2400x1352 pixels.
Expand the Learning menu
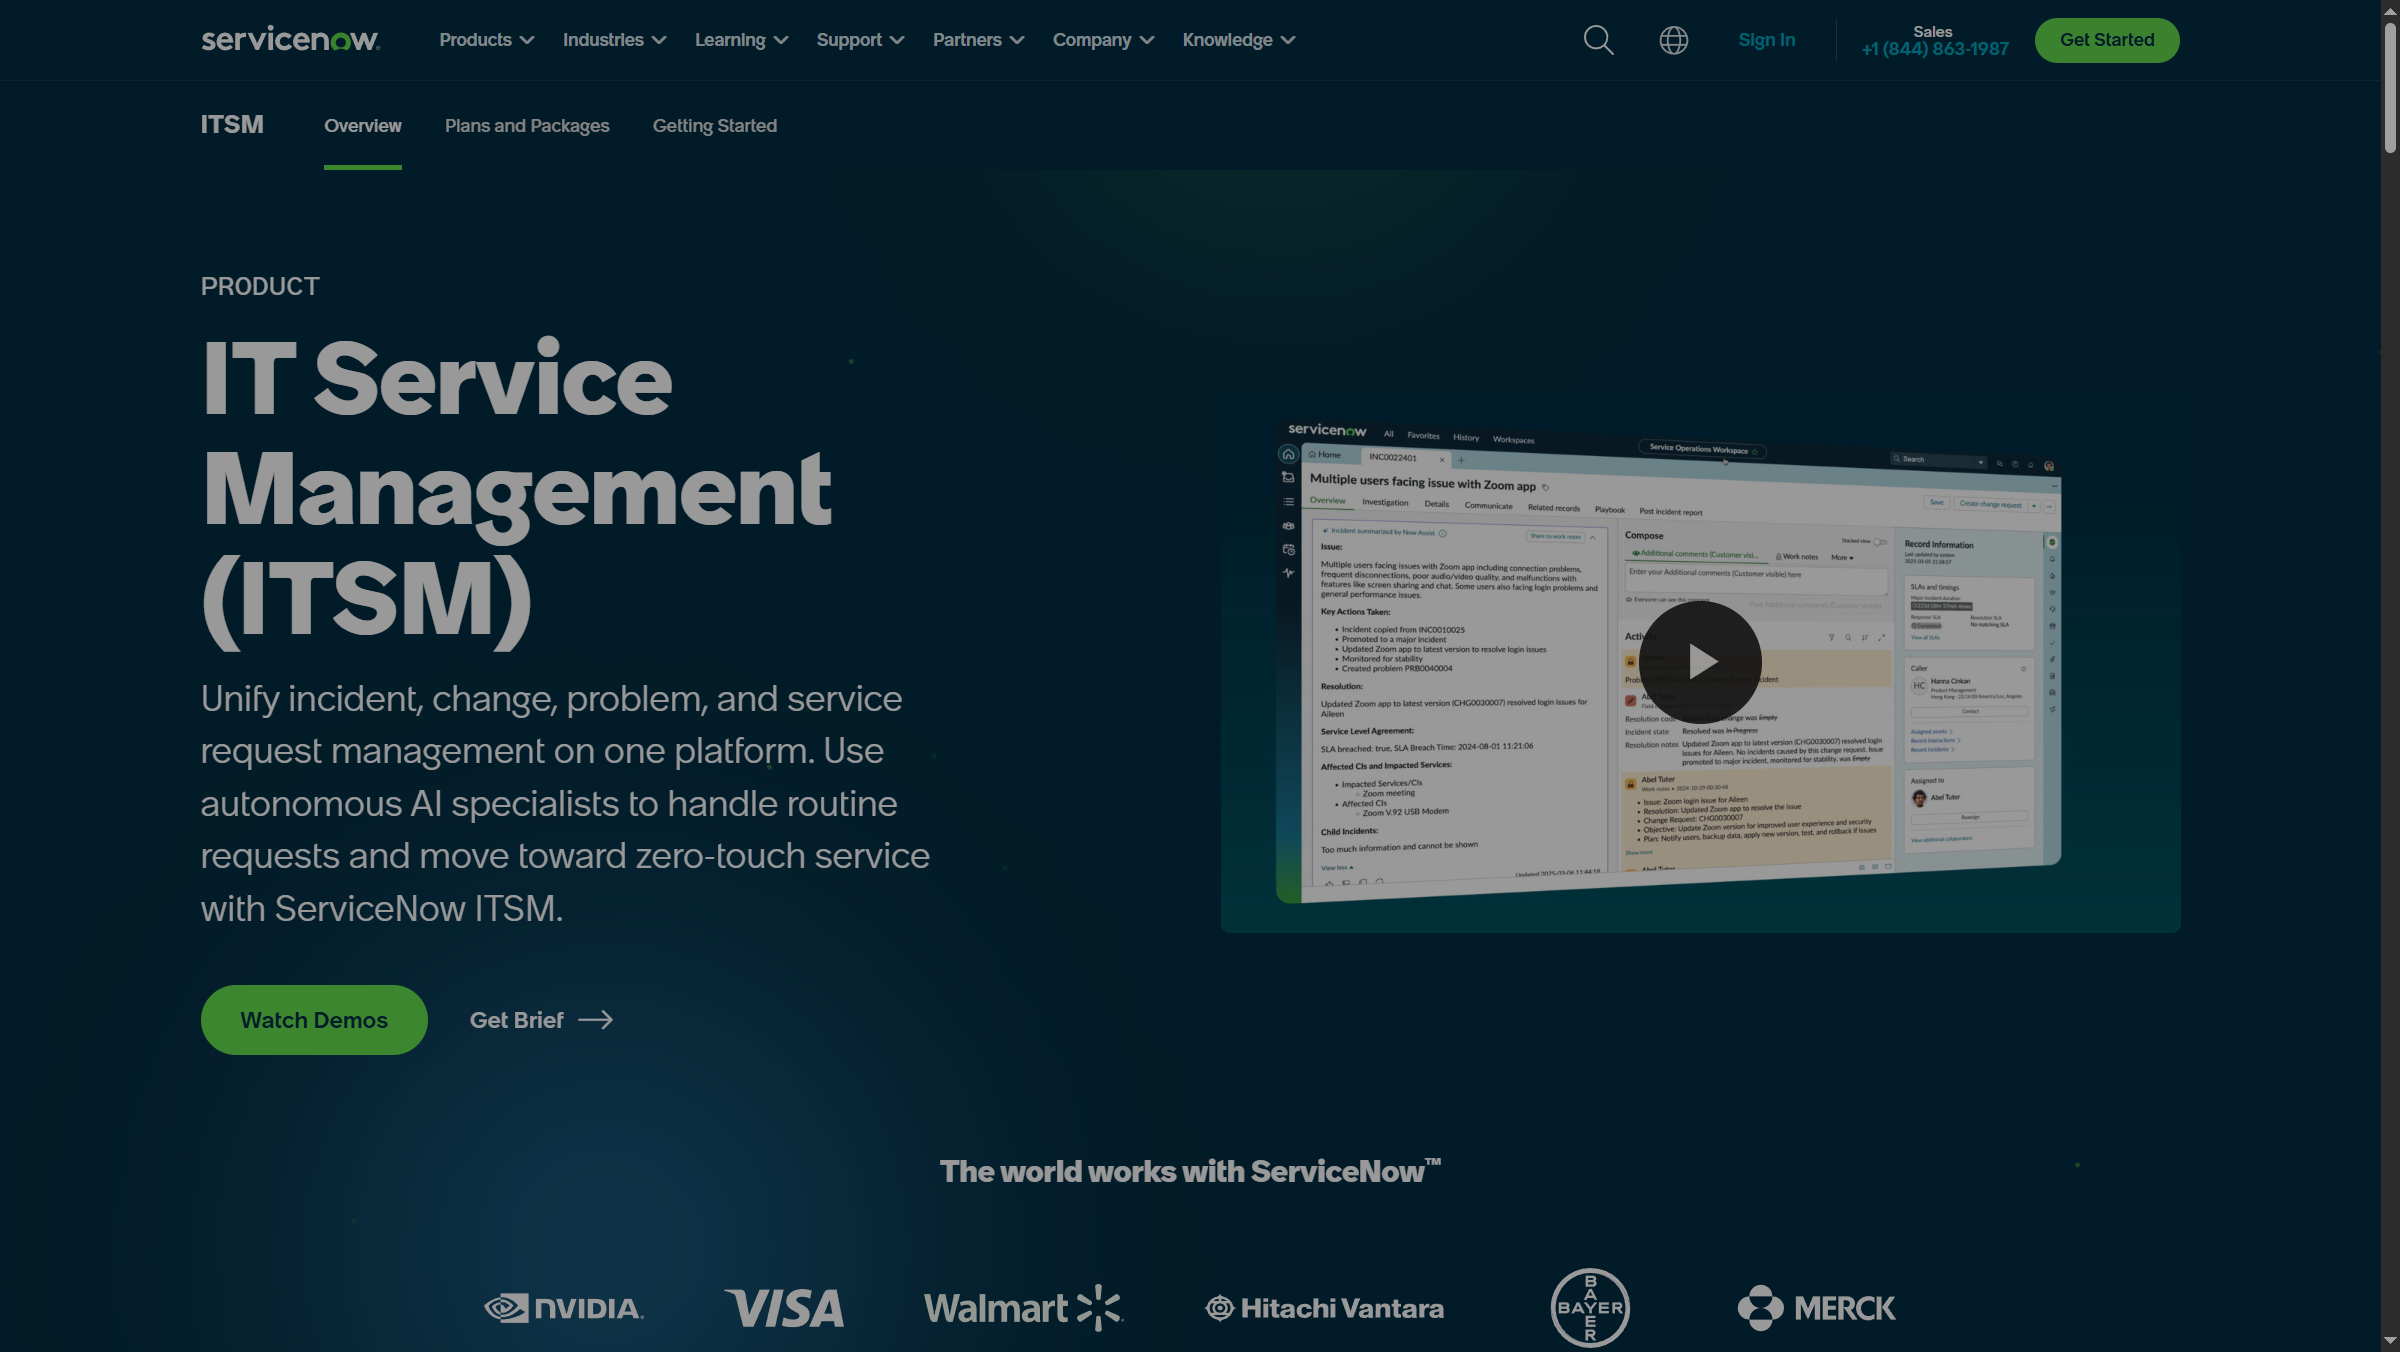pyautogui.click(x=741, y=40)
